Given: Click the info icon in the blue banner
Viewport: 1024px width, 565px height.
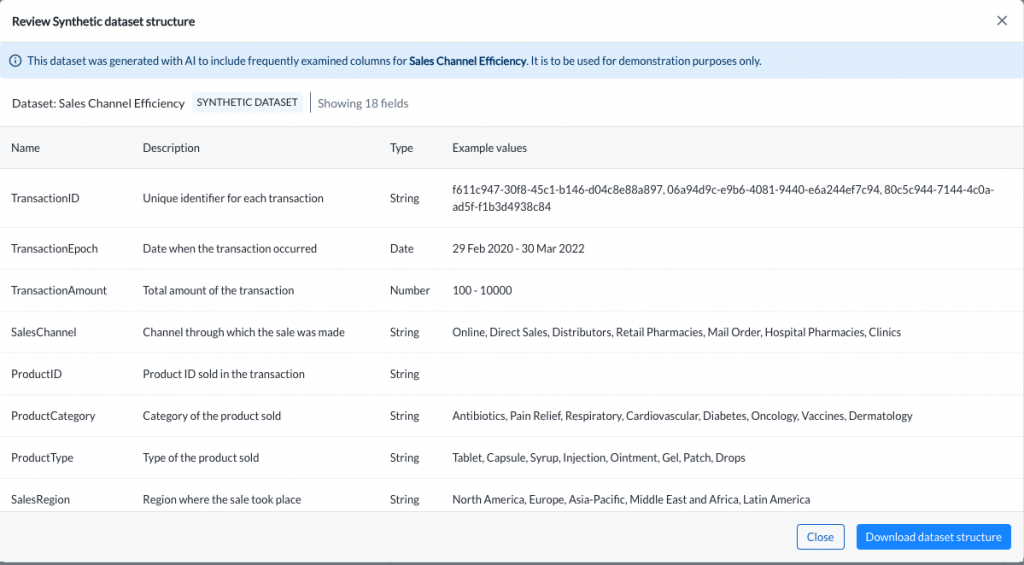Looking at the screenshot, I should click(x=15, y=61).
